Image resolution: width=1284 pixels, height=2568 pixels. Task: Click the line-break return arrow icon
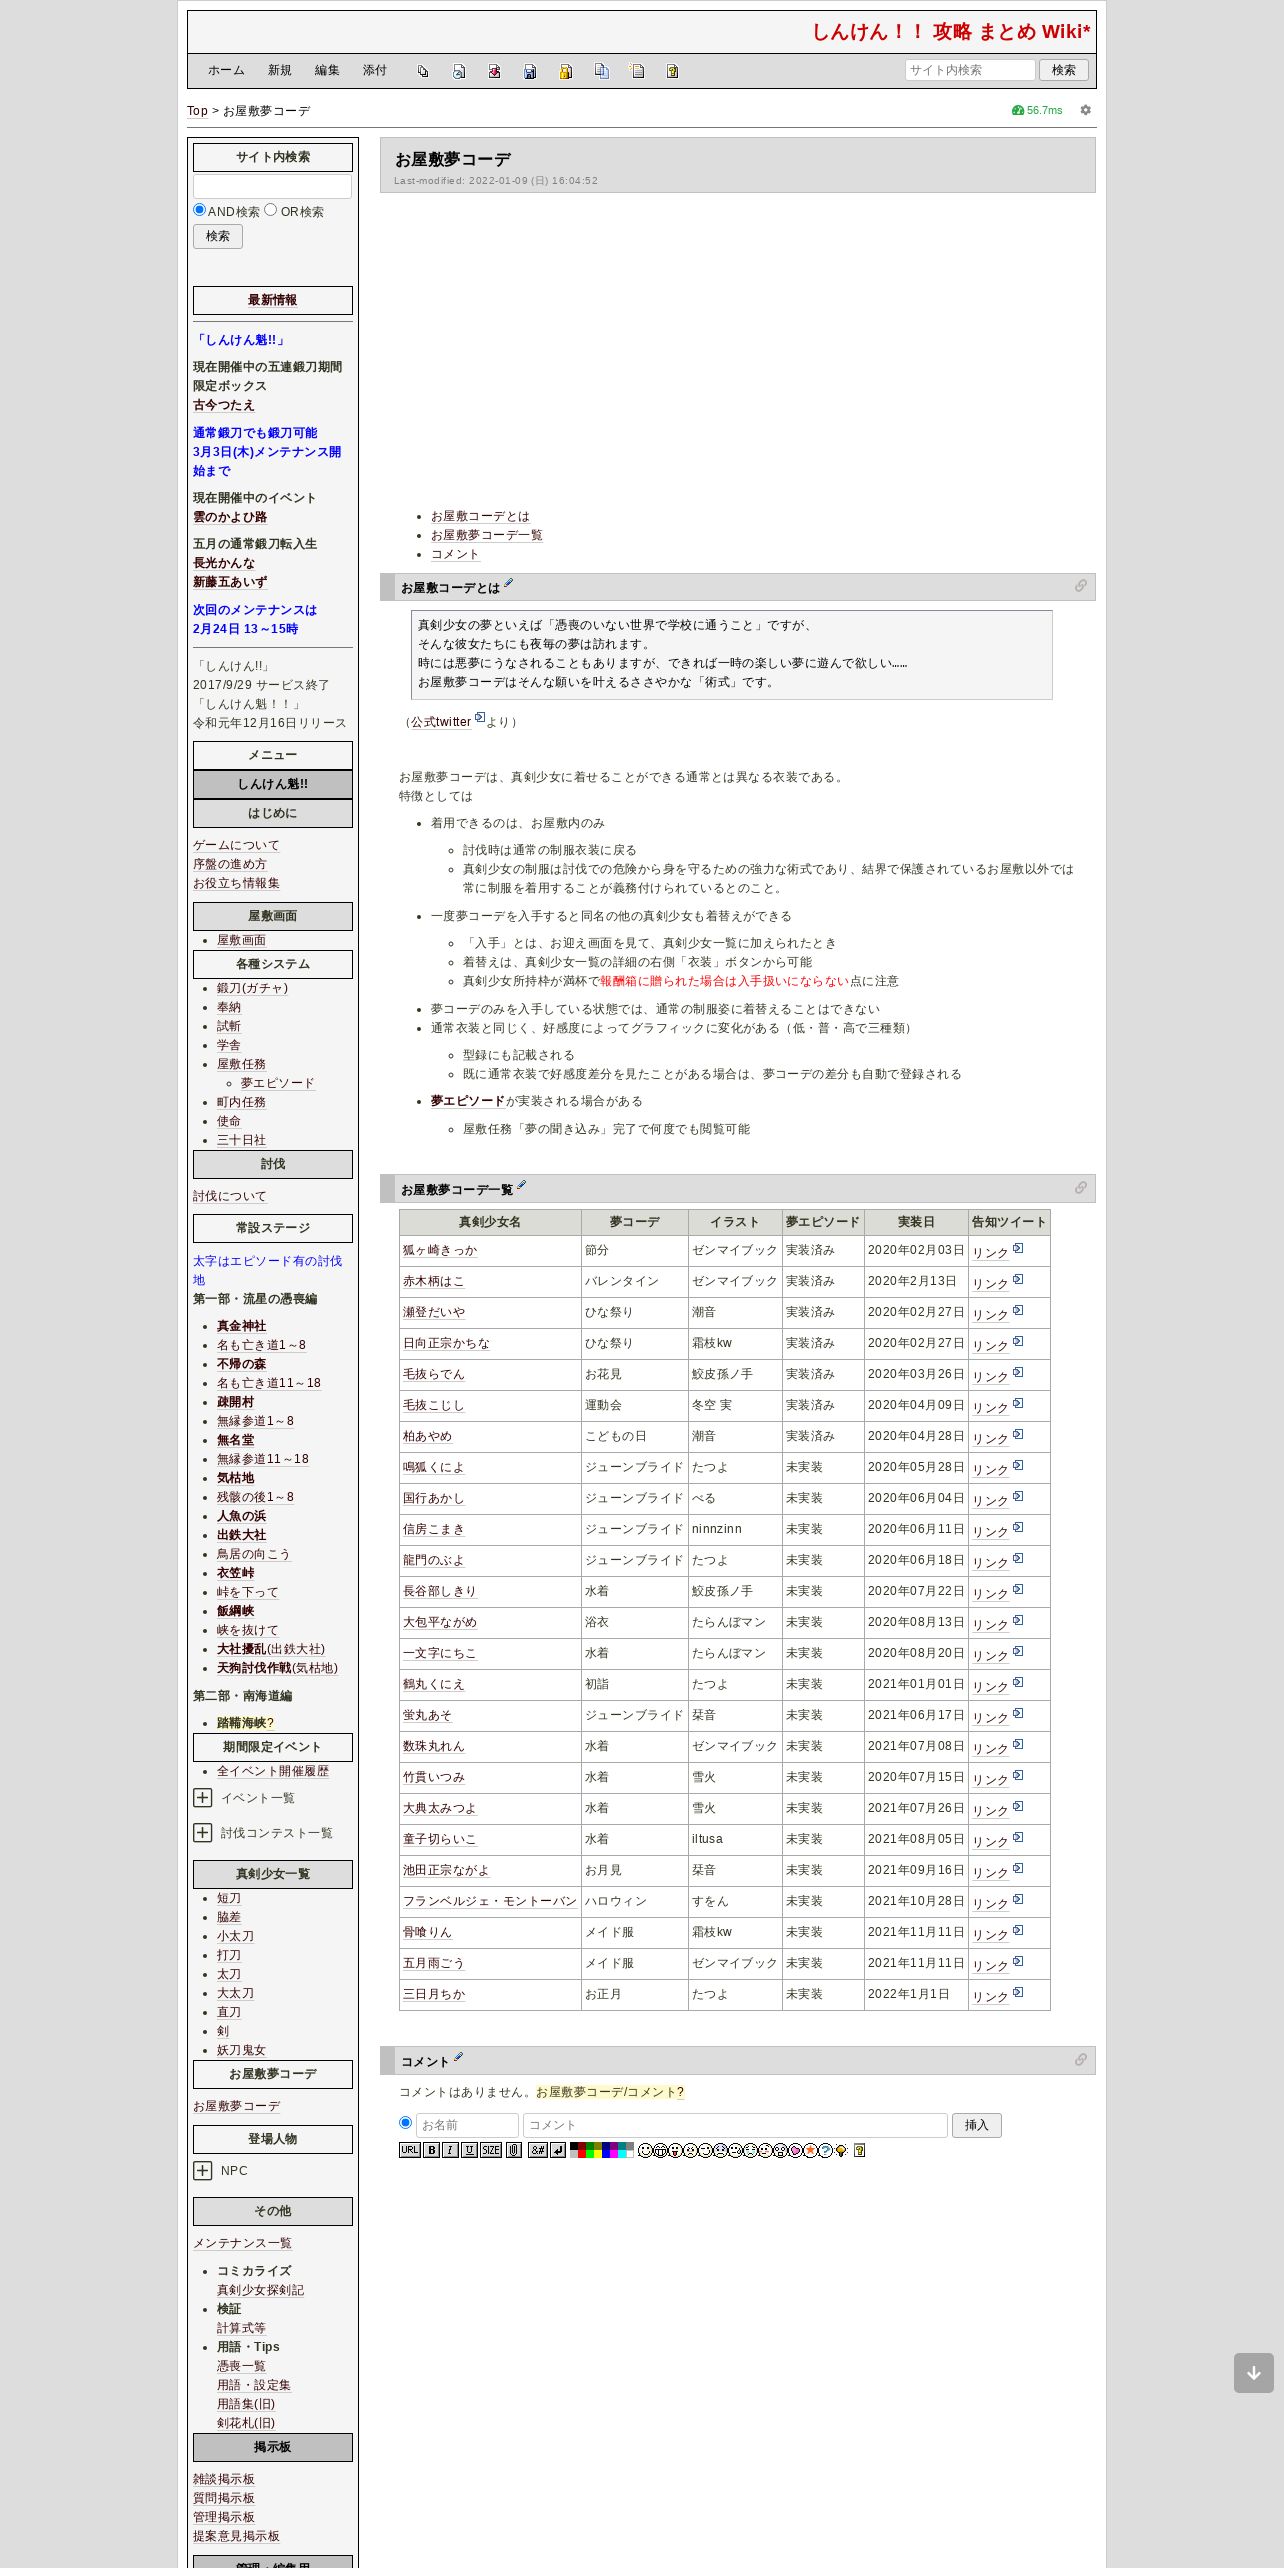(x=557, y=2150)
